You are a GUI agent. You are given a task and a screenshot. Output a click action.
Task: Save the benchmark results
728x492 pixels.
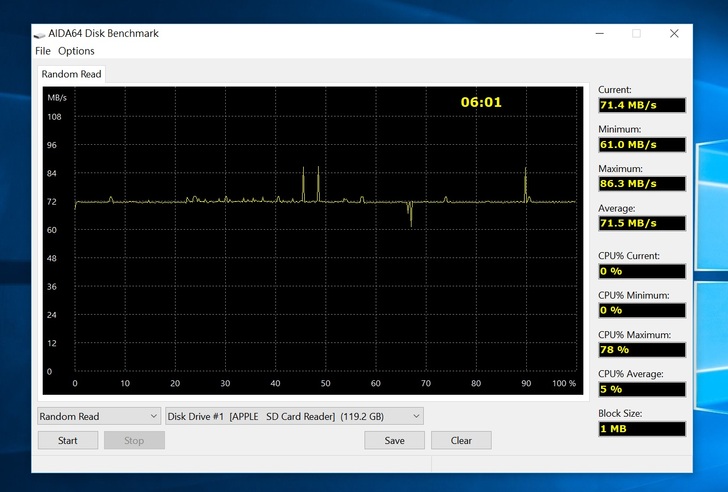pos(394,440)
